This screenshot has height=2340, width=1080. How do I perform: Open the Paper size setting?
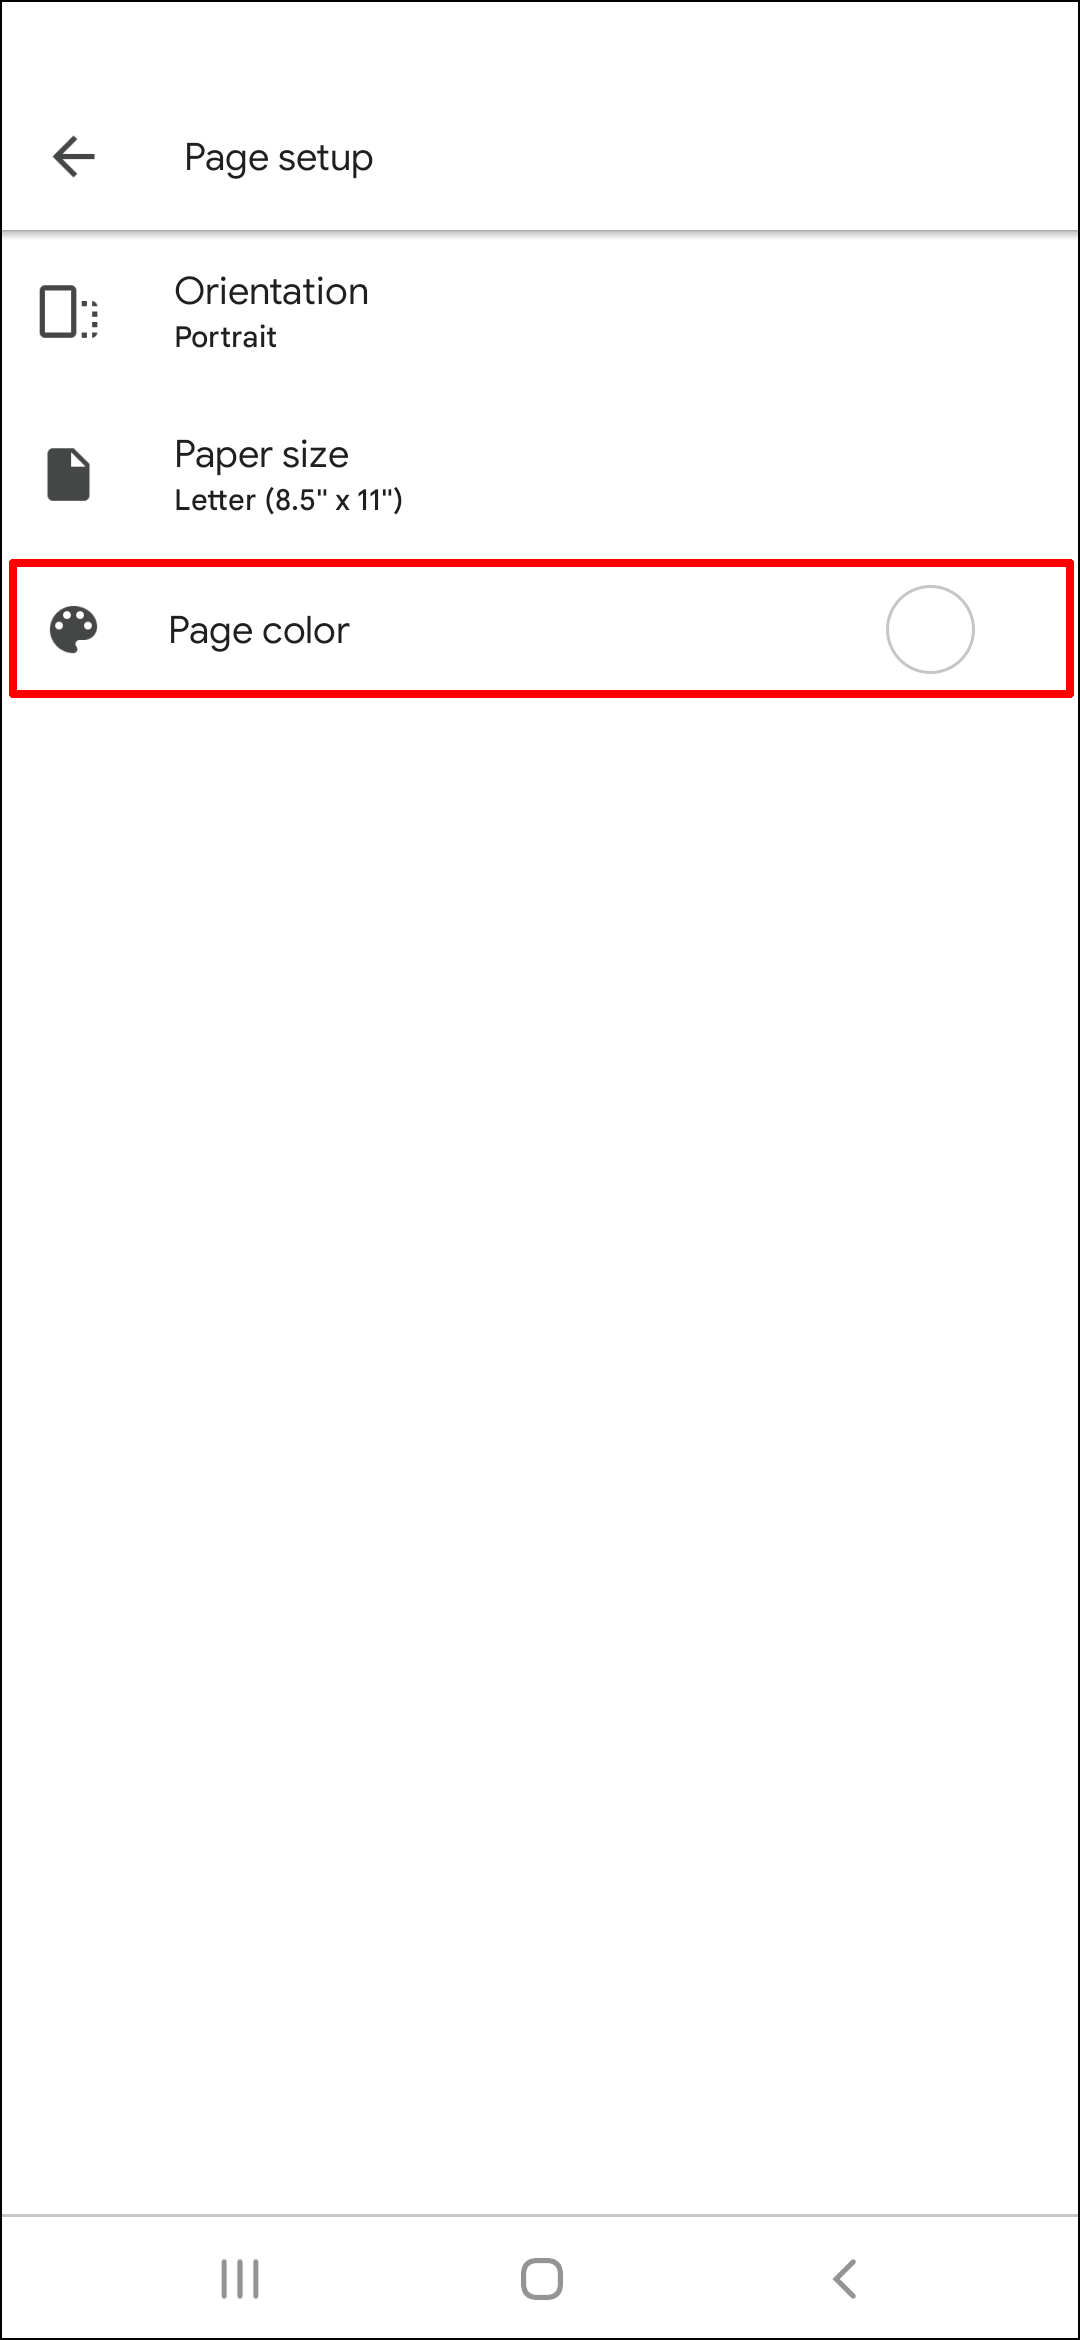click(540, 474)
